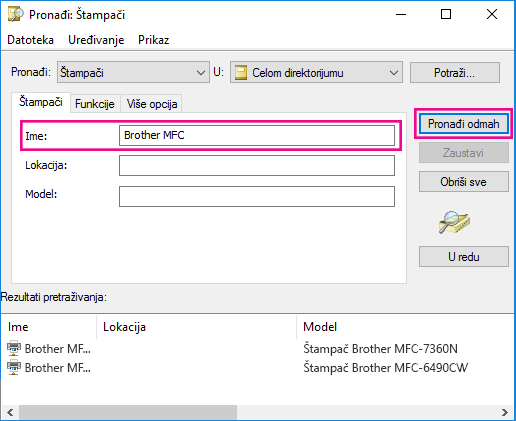The image size is (516, 421).
Task: Select the Štampači tab
Action: tap(41, 102)
